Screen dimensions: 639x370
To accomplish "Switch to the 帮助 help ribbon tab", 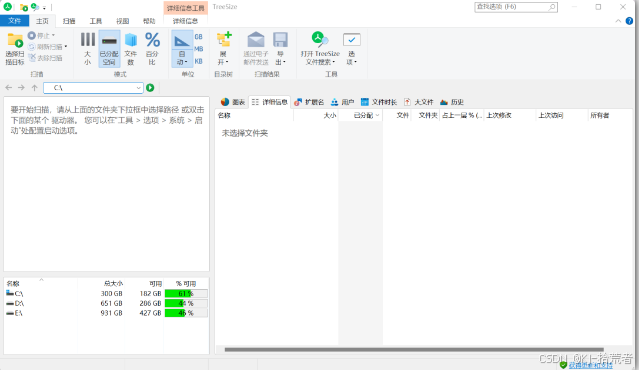I will pos(149,21).
